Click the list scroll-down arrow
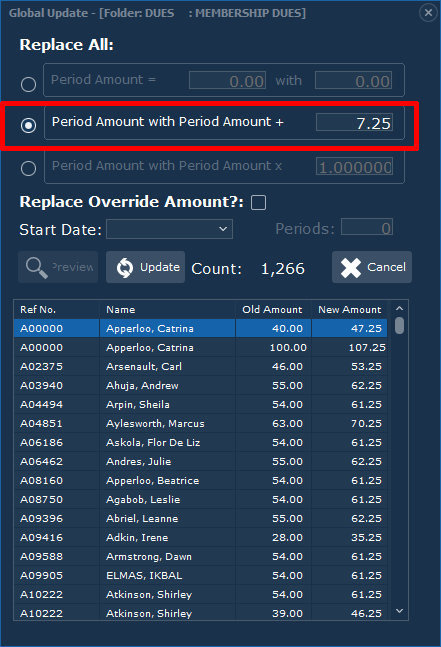Image resolution: width=441 pixels, height=647 pixels. [399, 611]
